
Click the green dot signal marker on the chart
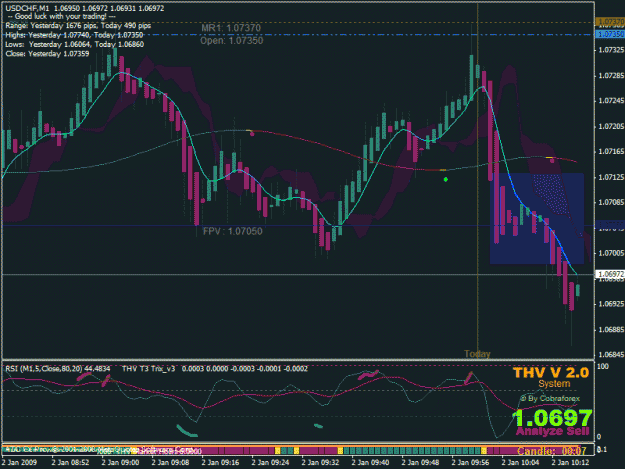tap(446, 180)
